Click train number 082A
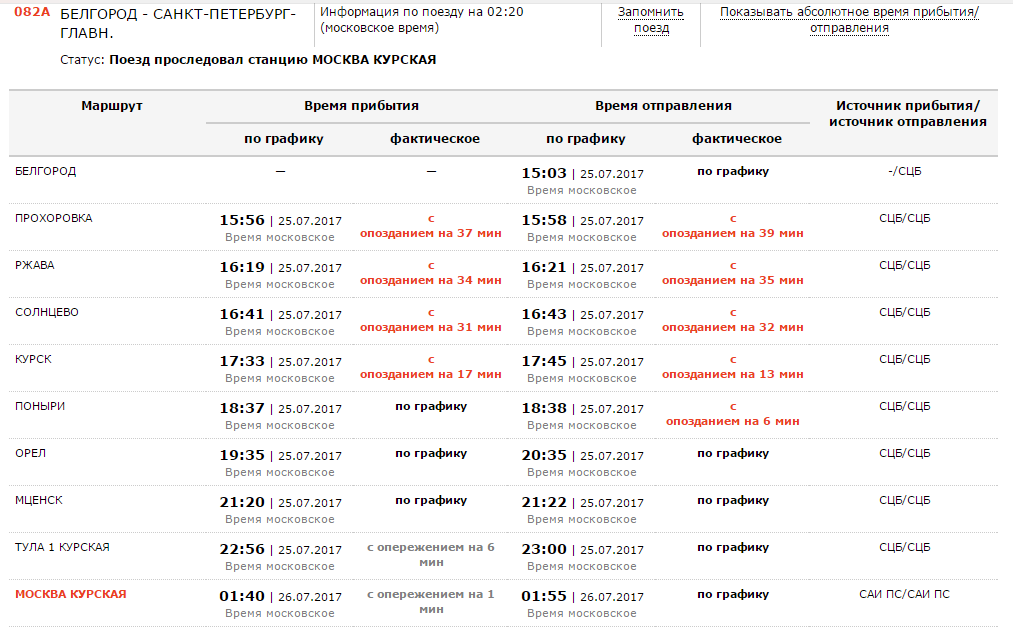The image size is (1013, 631). (32, 13)
